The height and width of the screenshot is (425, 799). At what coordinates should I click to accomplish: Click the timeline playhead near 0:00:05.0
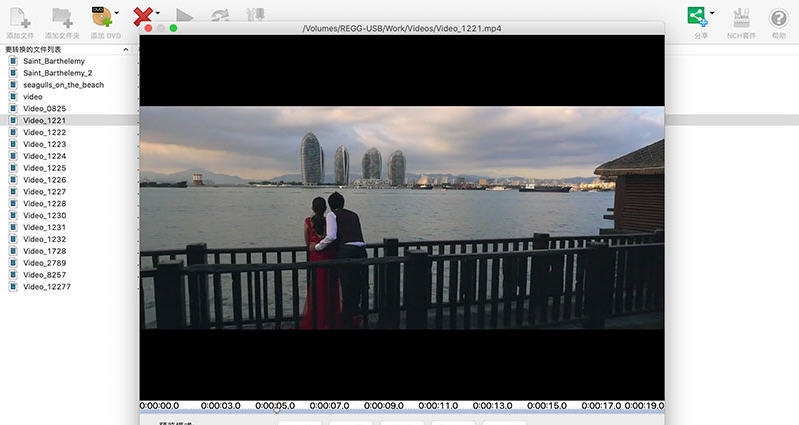pos(276,409)
